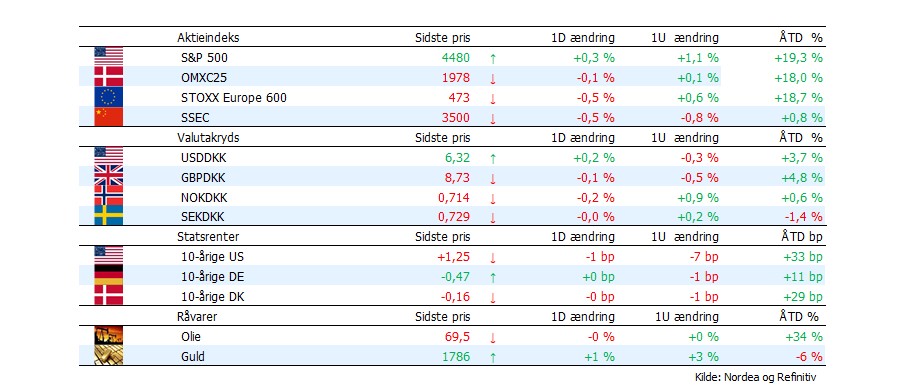
Task: Click the UK flag beside GBPDKK
Action: (108, 176)
